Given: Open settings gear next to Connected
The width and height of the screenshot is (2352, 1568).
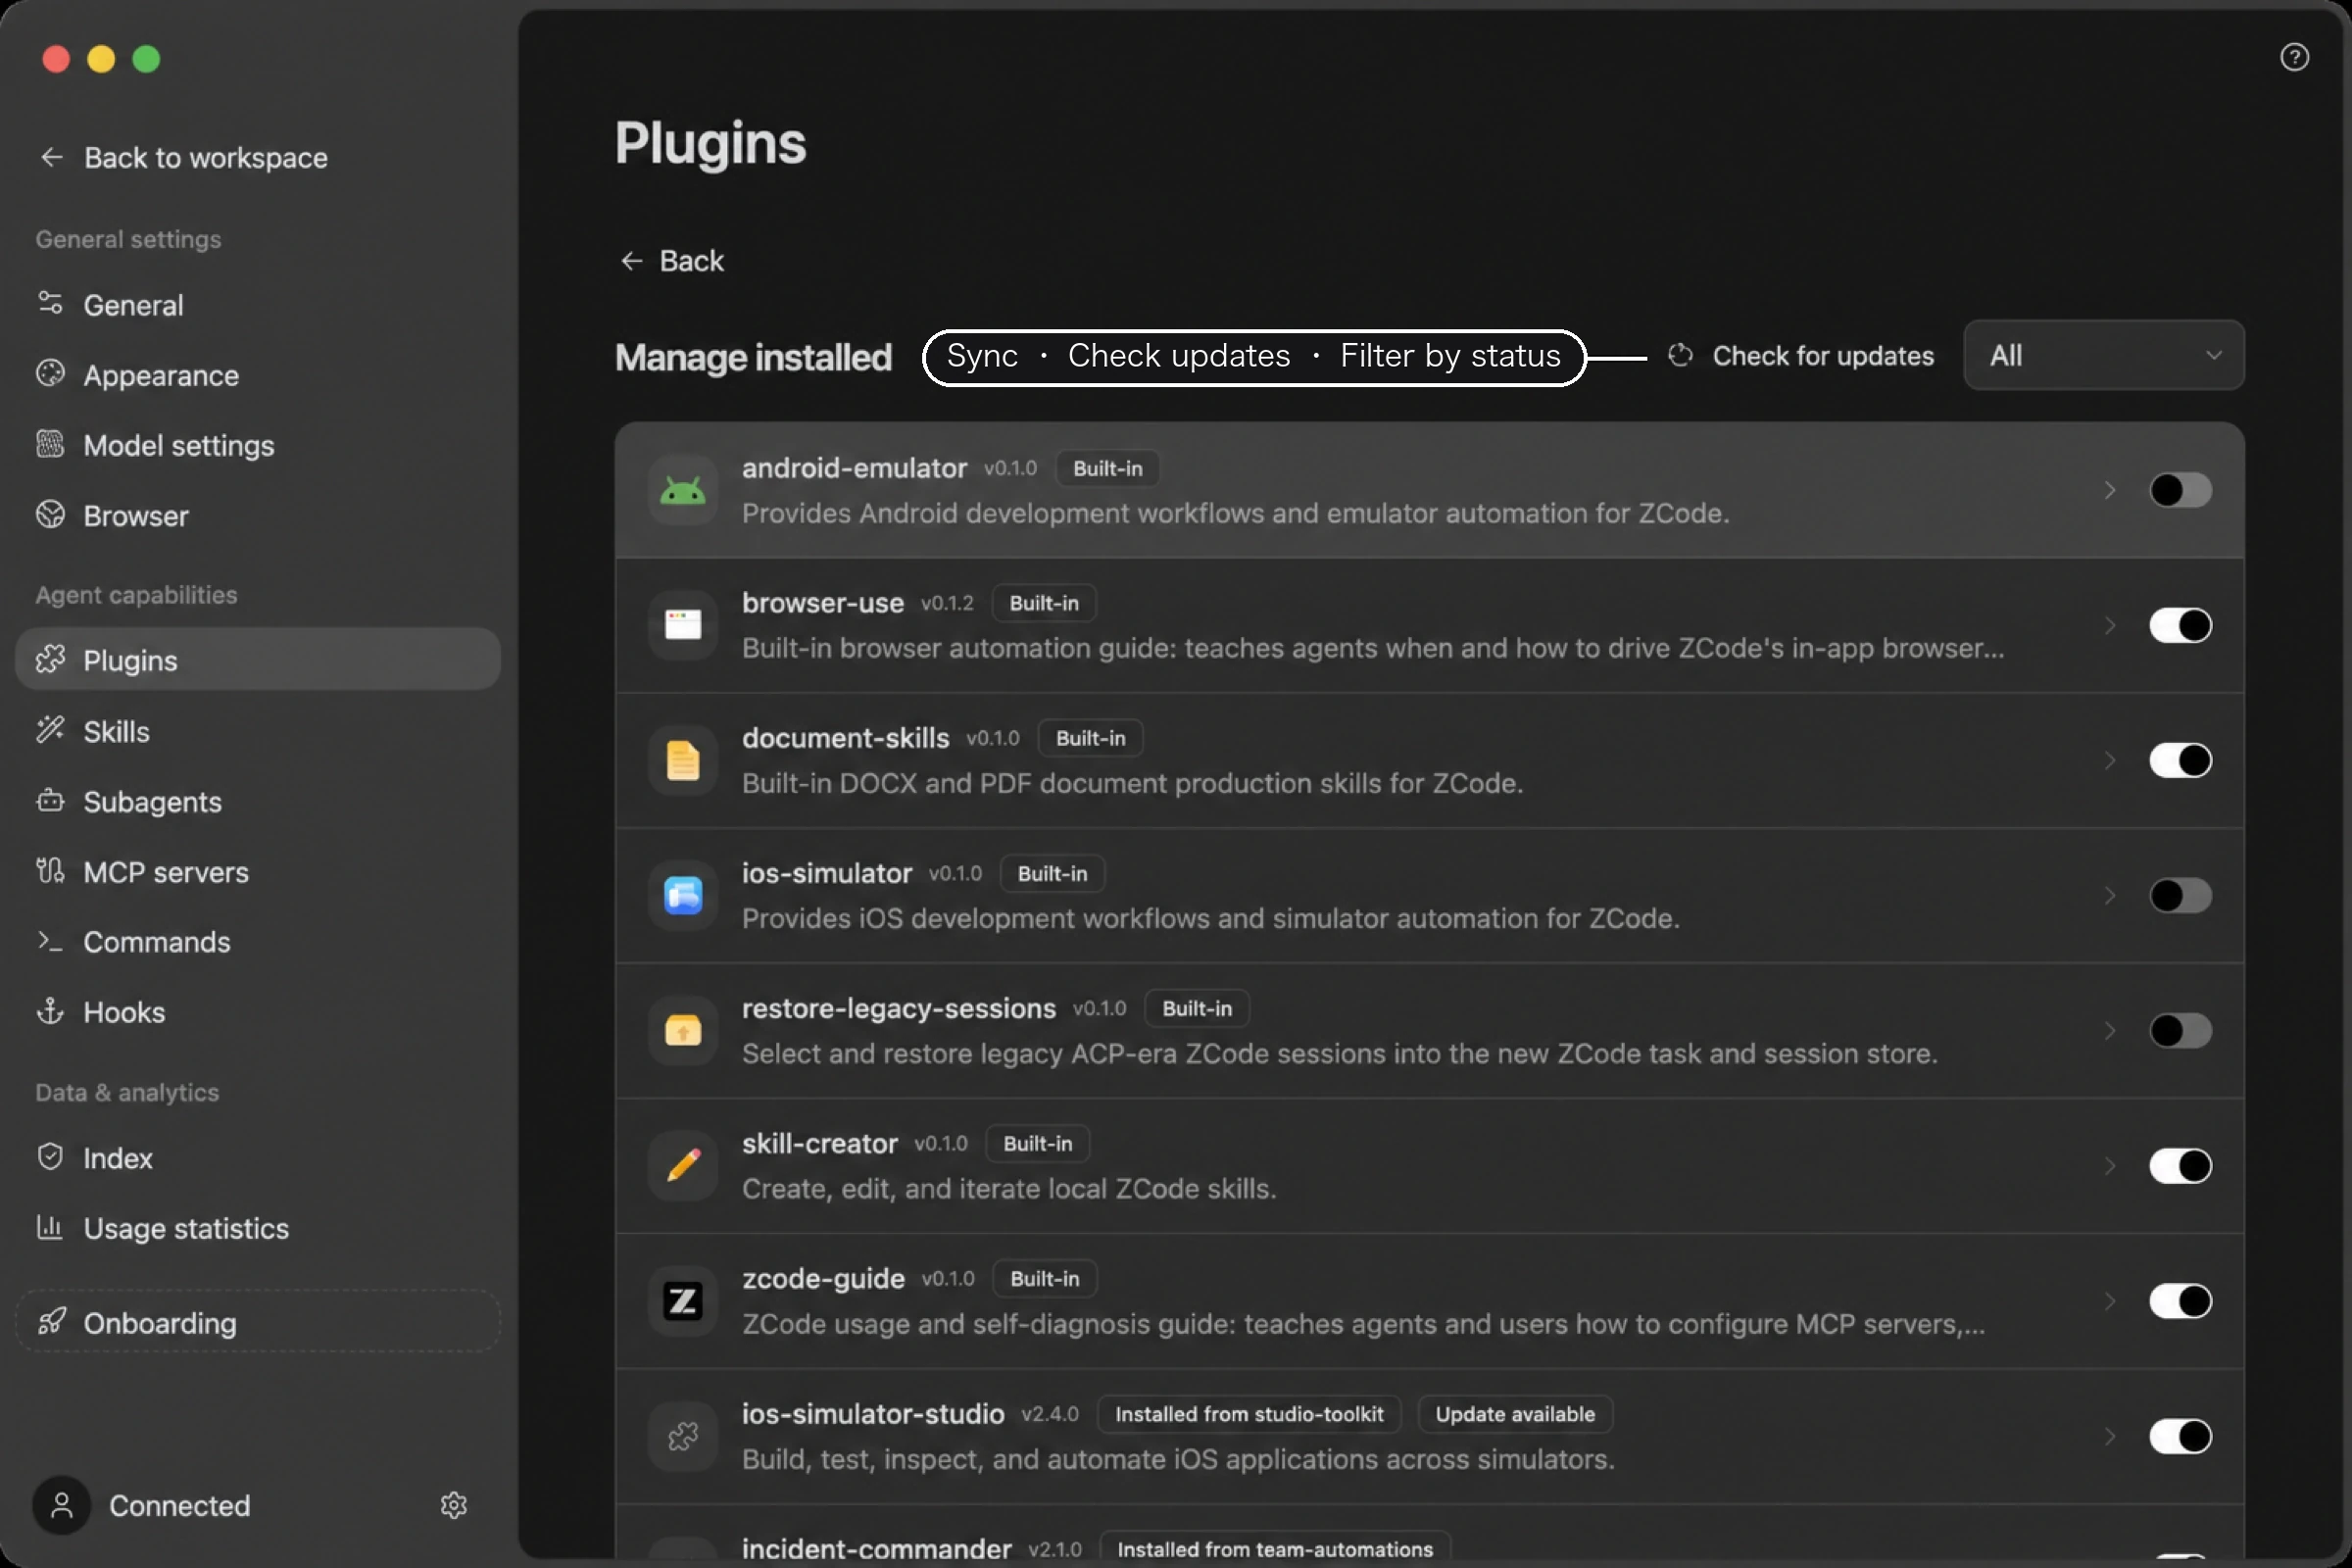Looking at the screenshot, I should coord(454,1505).
